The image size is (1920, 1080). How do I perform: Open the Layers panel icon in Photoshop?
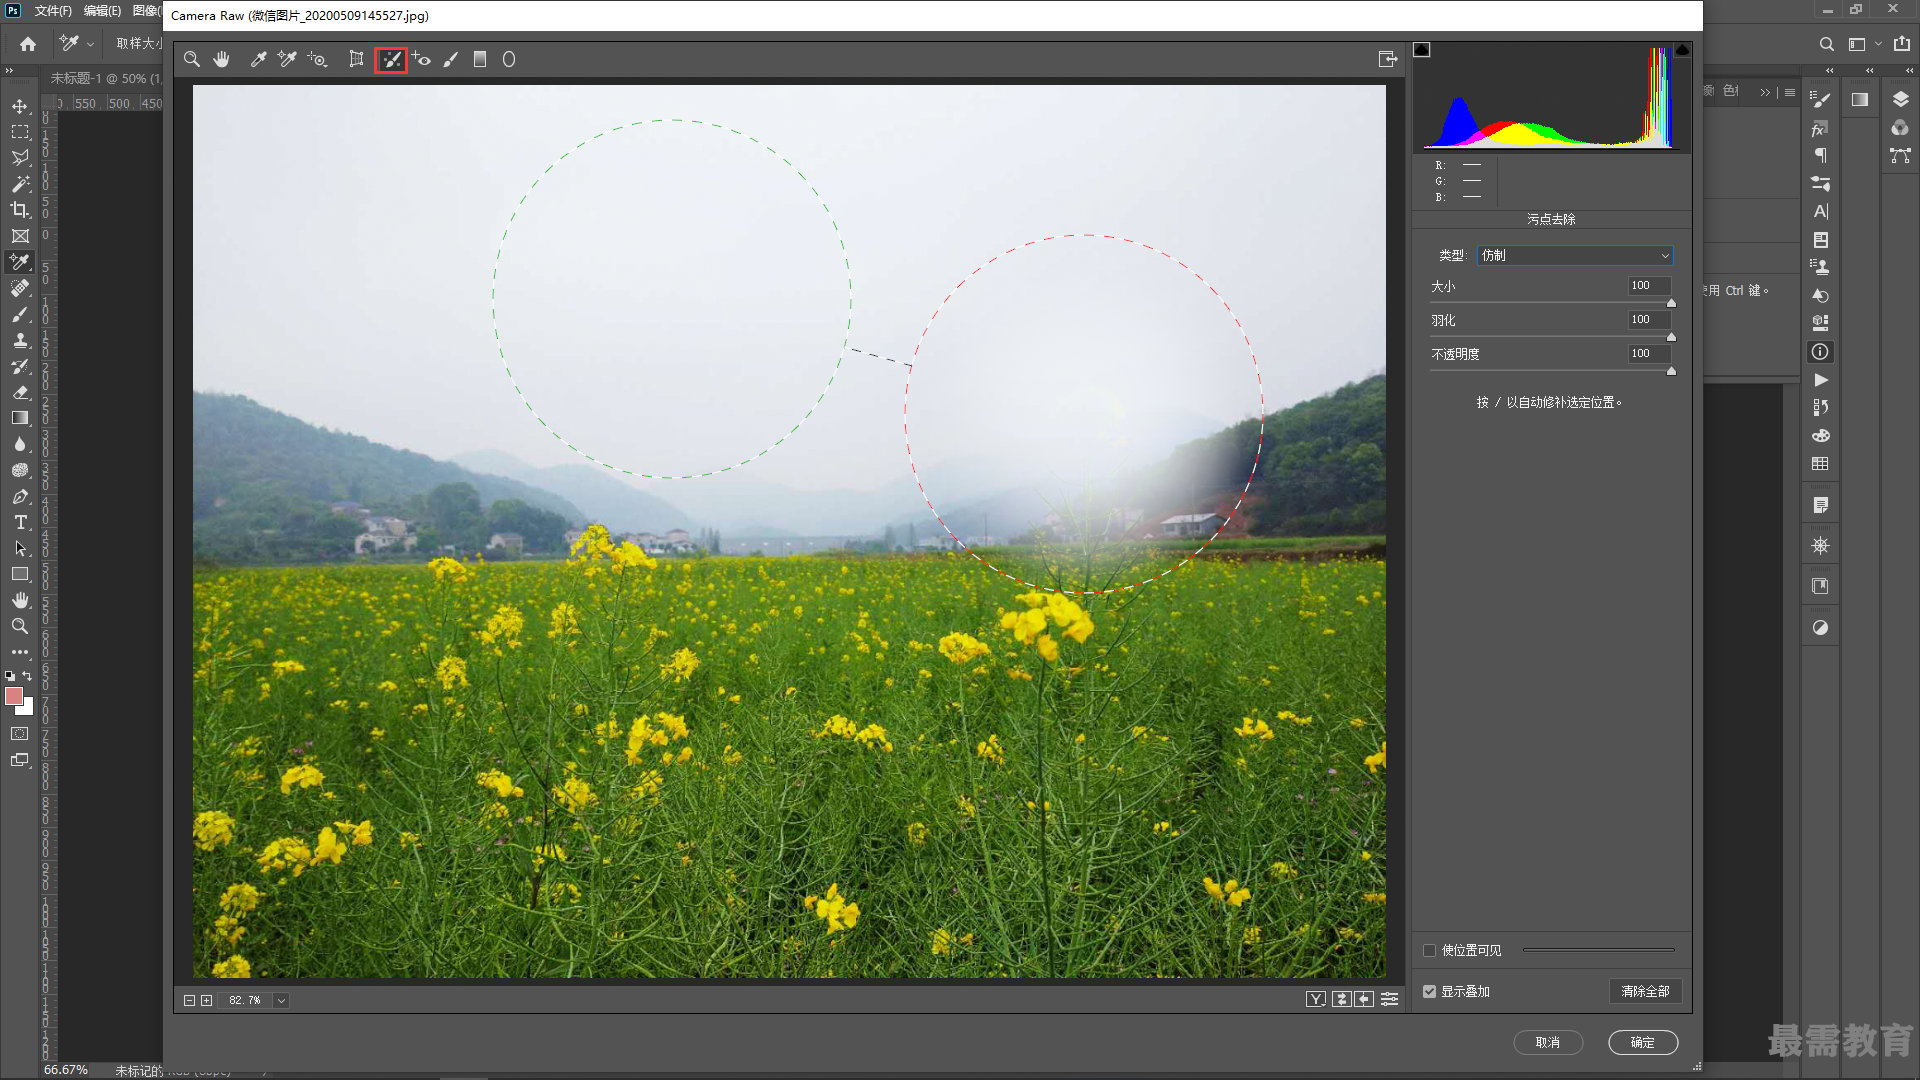(x=1901, y=99)
